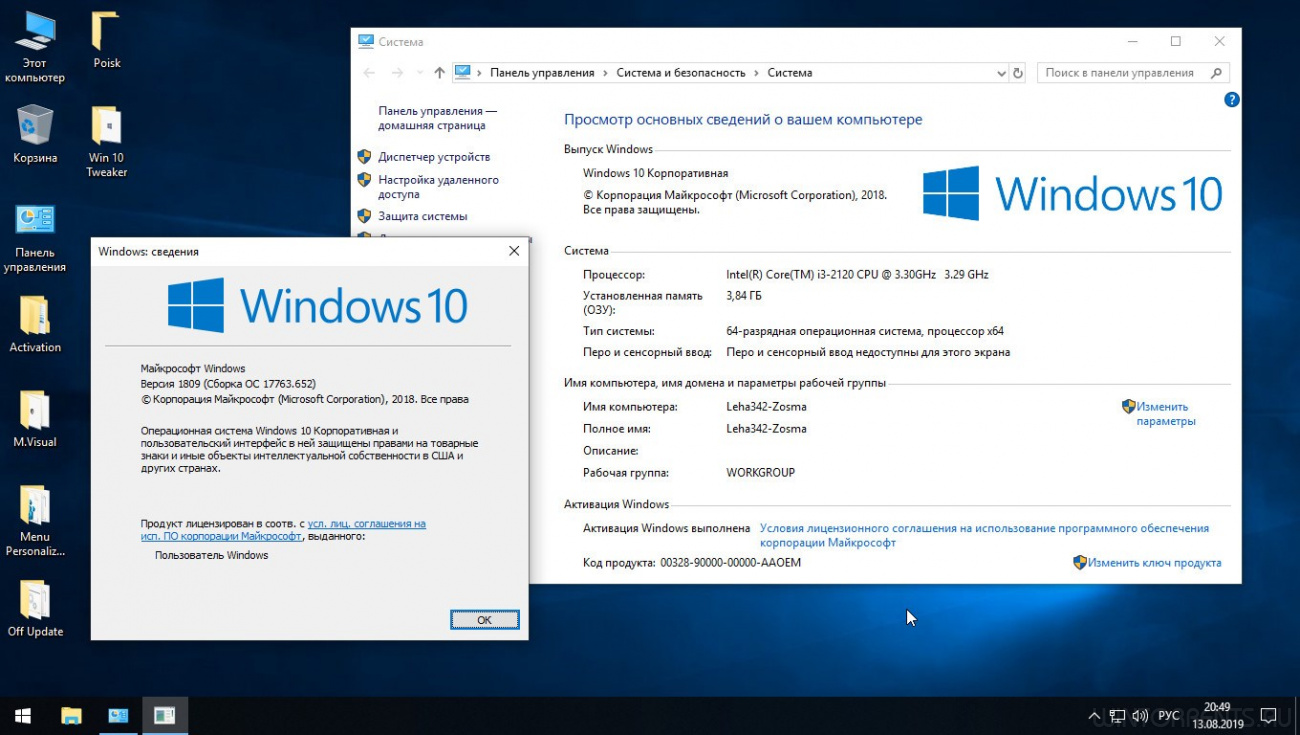The image size is (1300, 735).
Task: Open the Windows Start menu
Action: tap(23, 716)
